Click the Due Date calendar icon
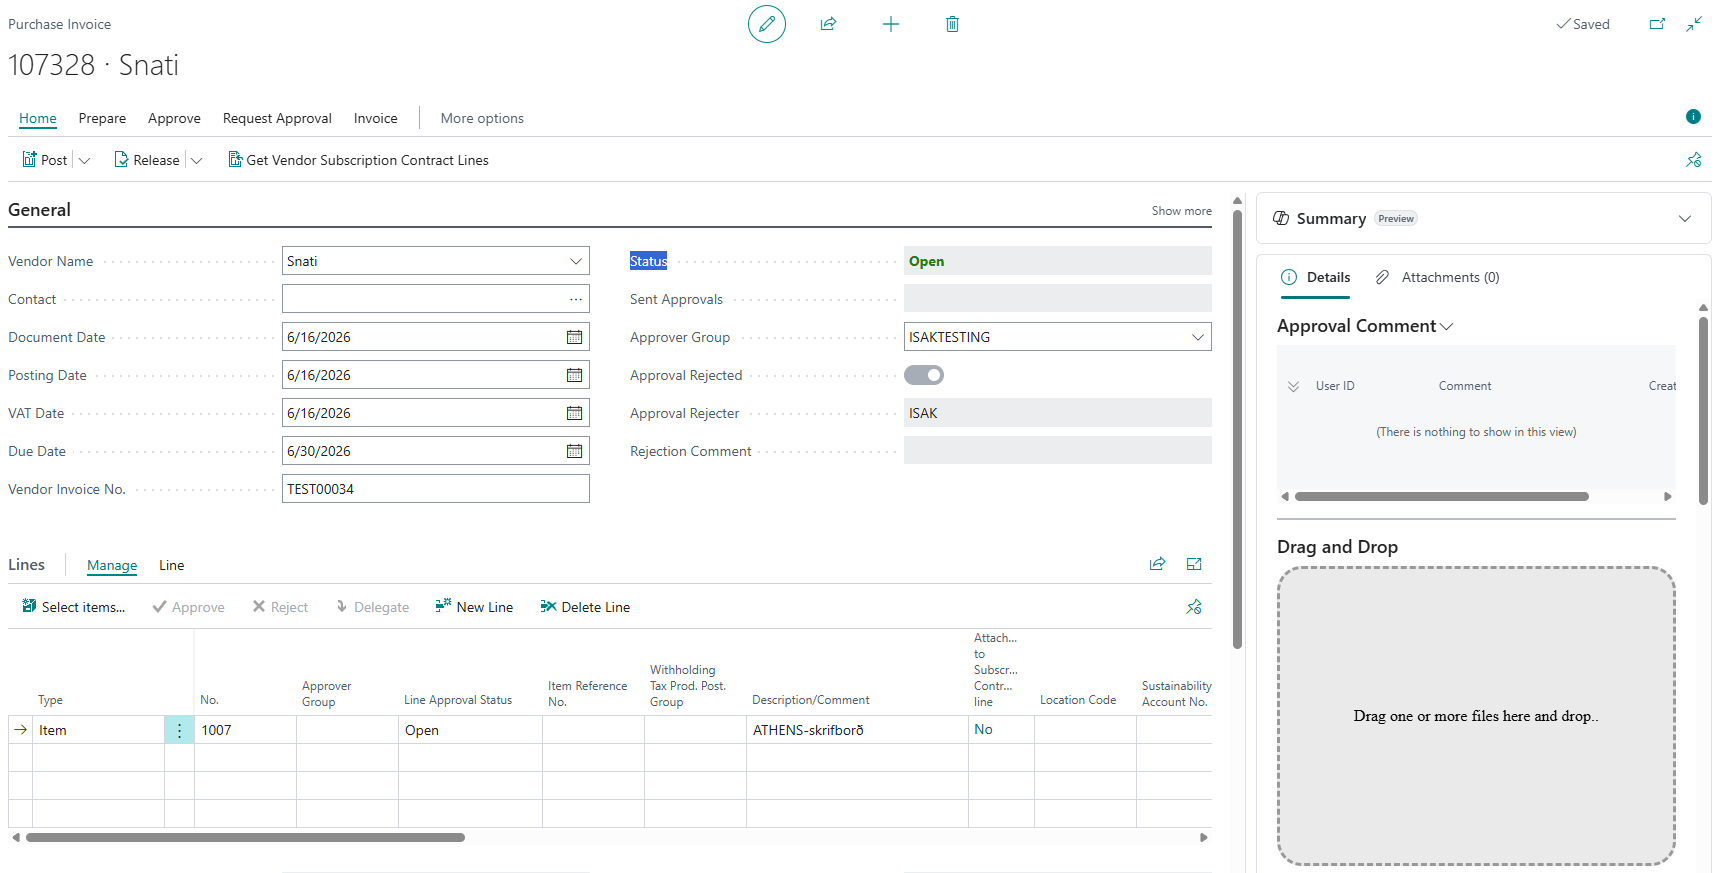Screen dimensions: 1735x873 coord(575,451)
